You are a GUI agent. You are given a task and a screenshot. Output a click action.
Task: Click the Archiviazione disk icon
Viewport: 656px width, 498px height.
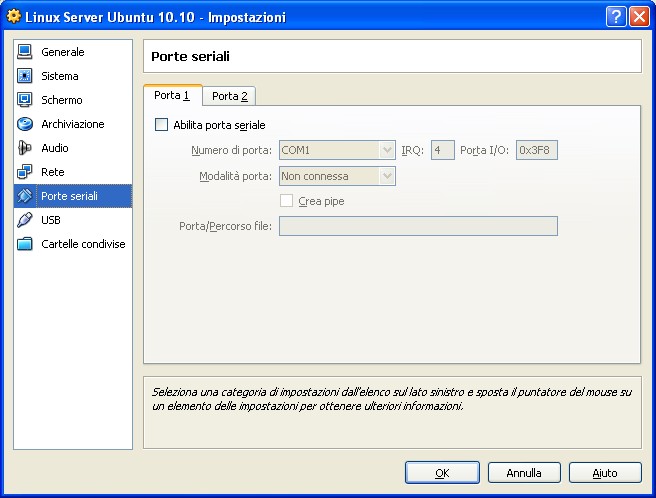click(25, 124)
